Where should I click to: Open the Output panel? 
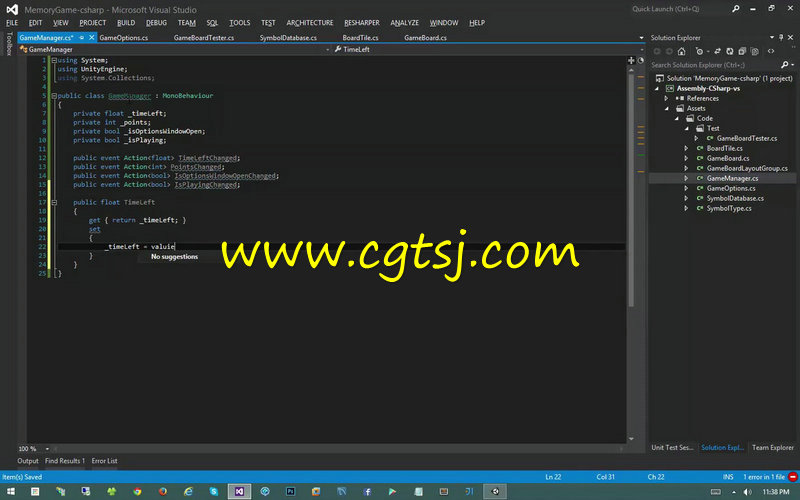(x=28, y=461)
